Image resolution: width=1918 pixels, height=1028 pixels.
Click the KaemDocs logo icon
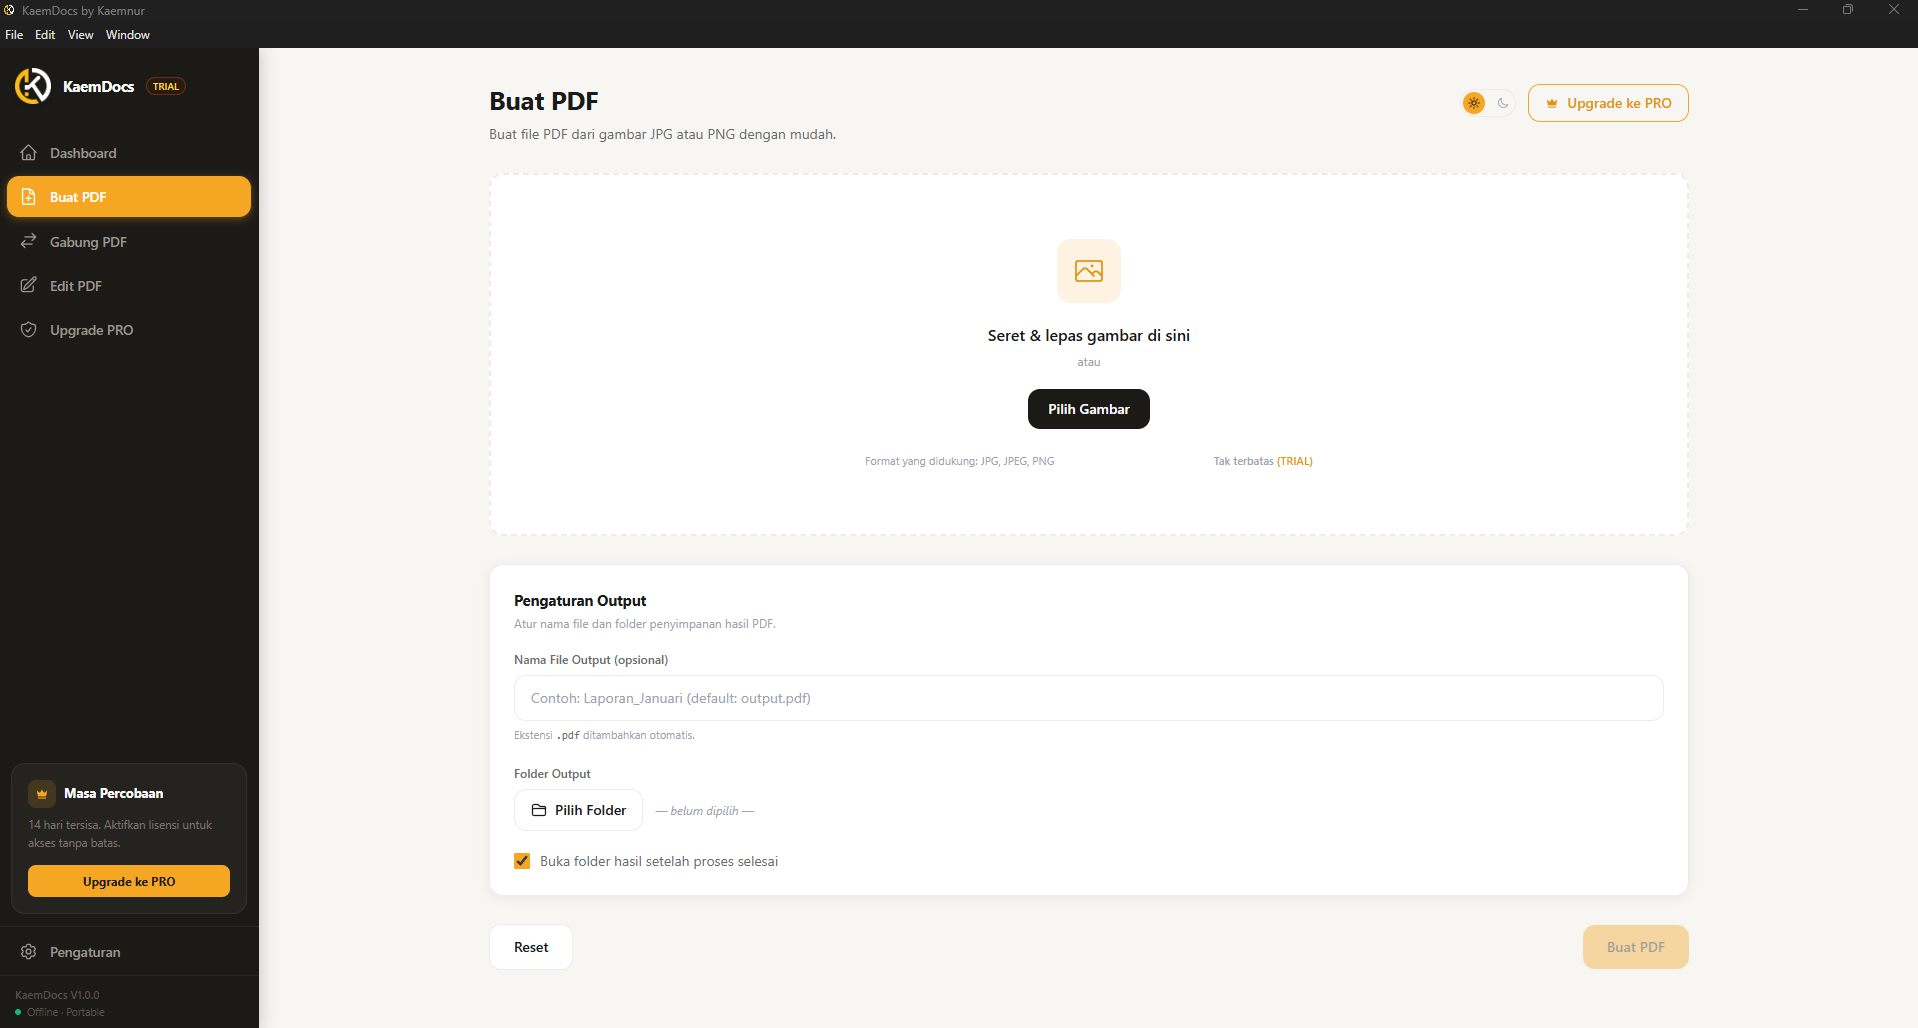pyautogui.click(x=33, y=86)
